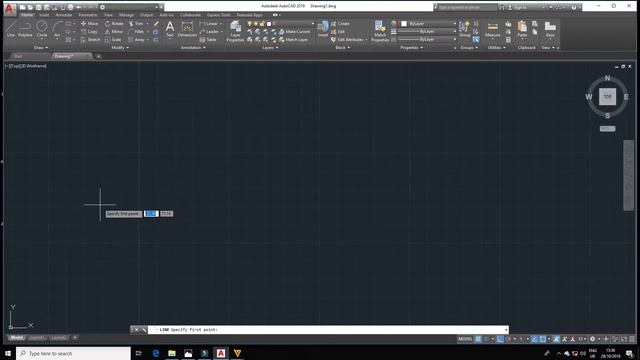Click the Erase tool in Modify panel
The height and width of the screenshot is (360, 640).
156,24
